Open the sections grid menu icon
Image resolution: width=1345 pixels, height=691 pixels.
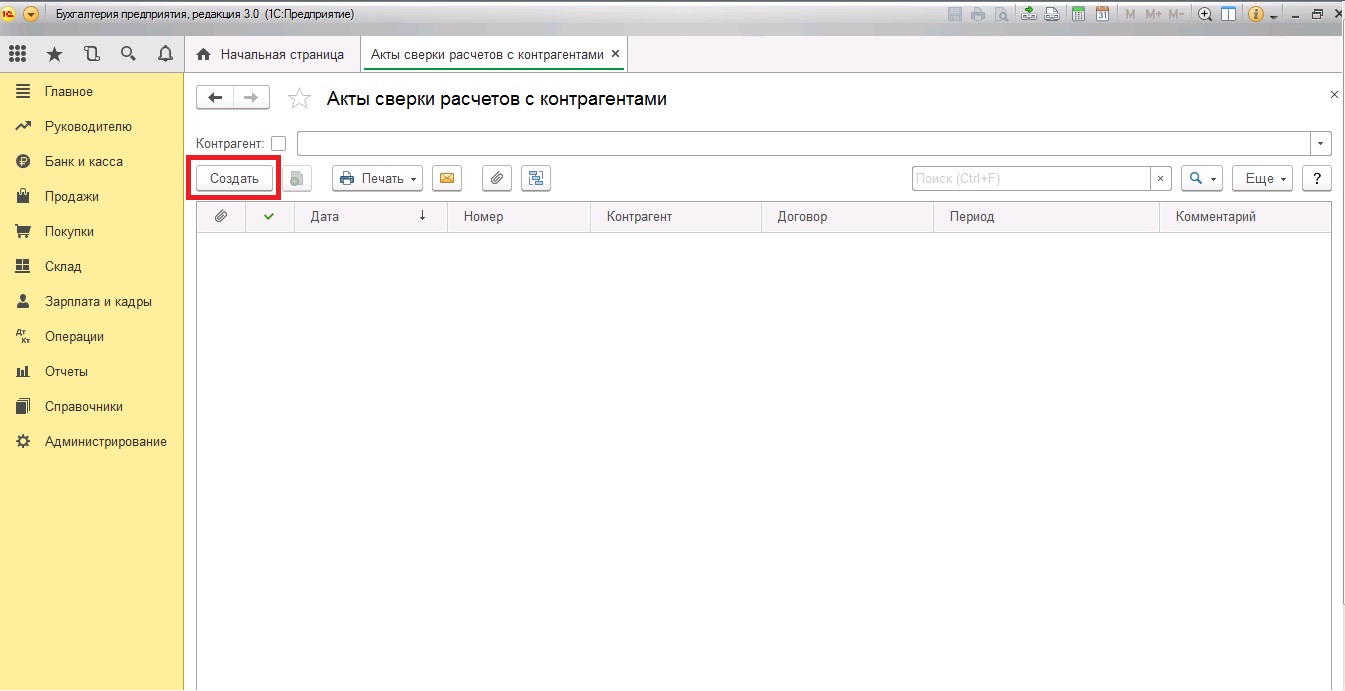[x=17, y=54]
